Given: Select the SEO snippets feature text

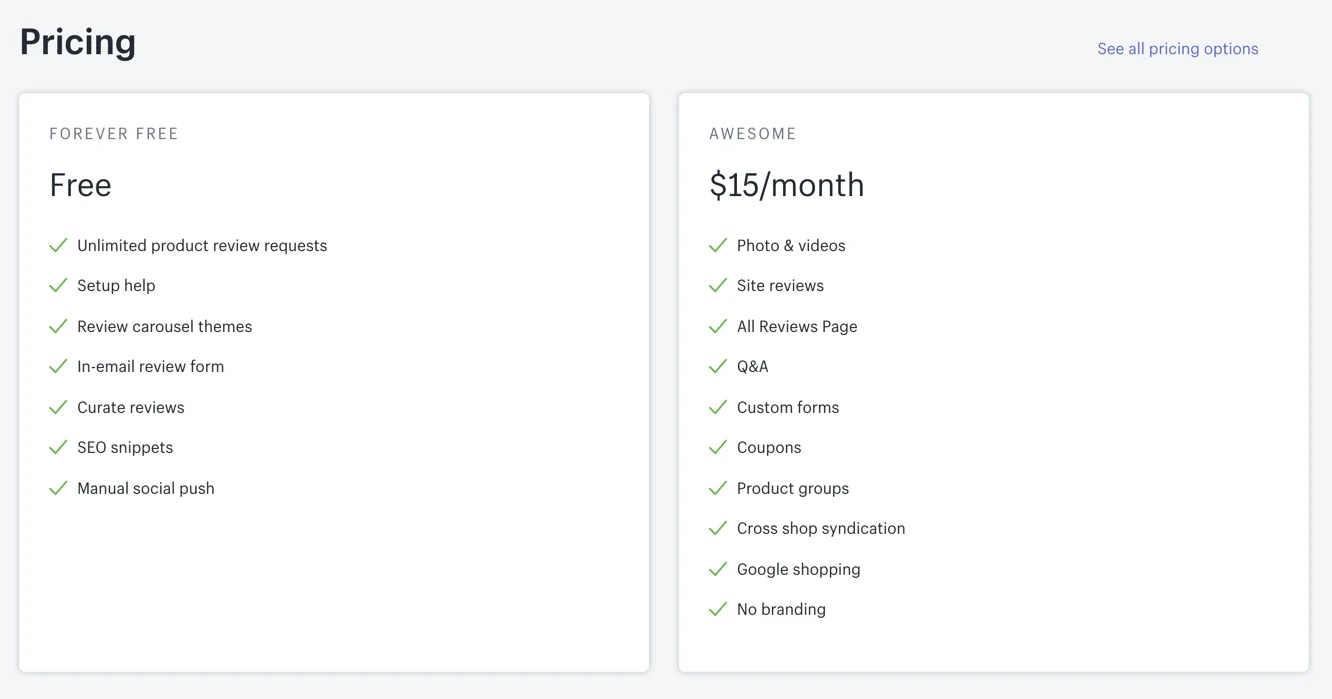Looking at the screenshot, I should coord(125,448).
